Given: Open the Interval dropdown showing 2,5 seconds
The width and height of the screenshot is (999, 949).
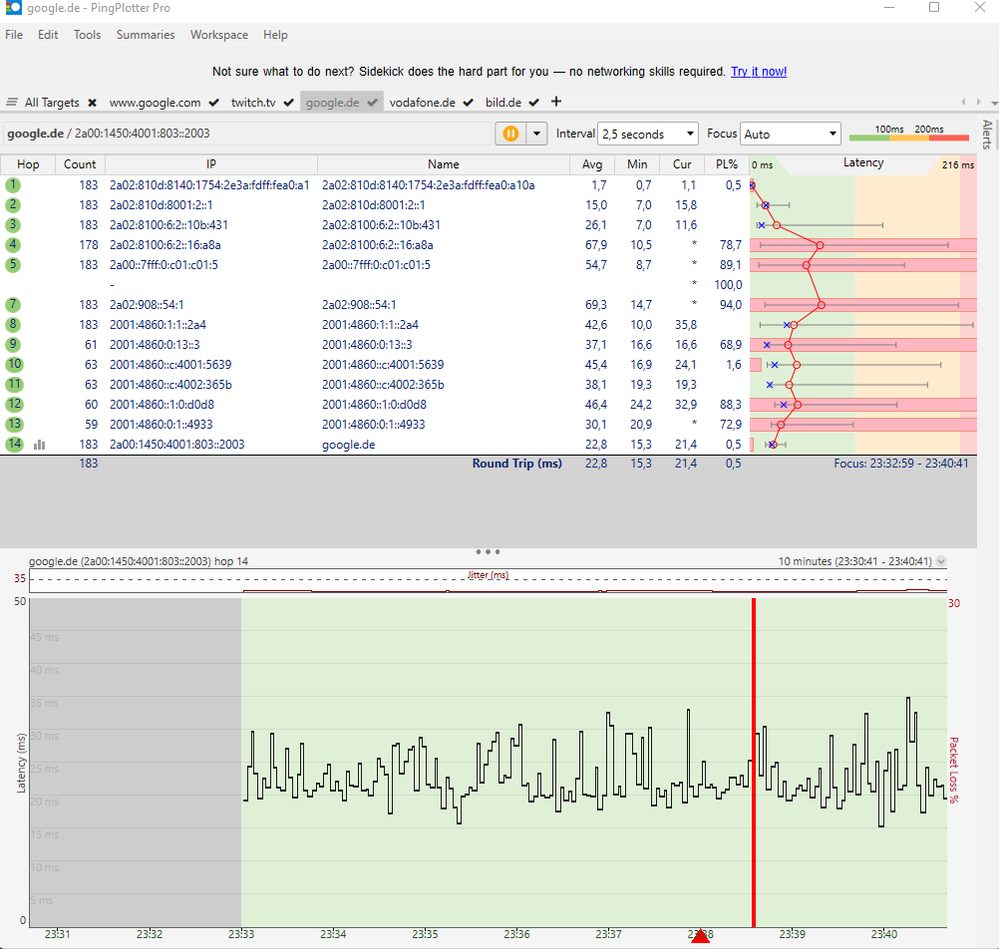Looking at the screenshot, I should [x=647, y=133].
